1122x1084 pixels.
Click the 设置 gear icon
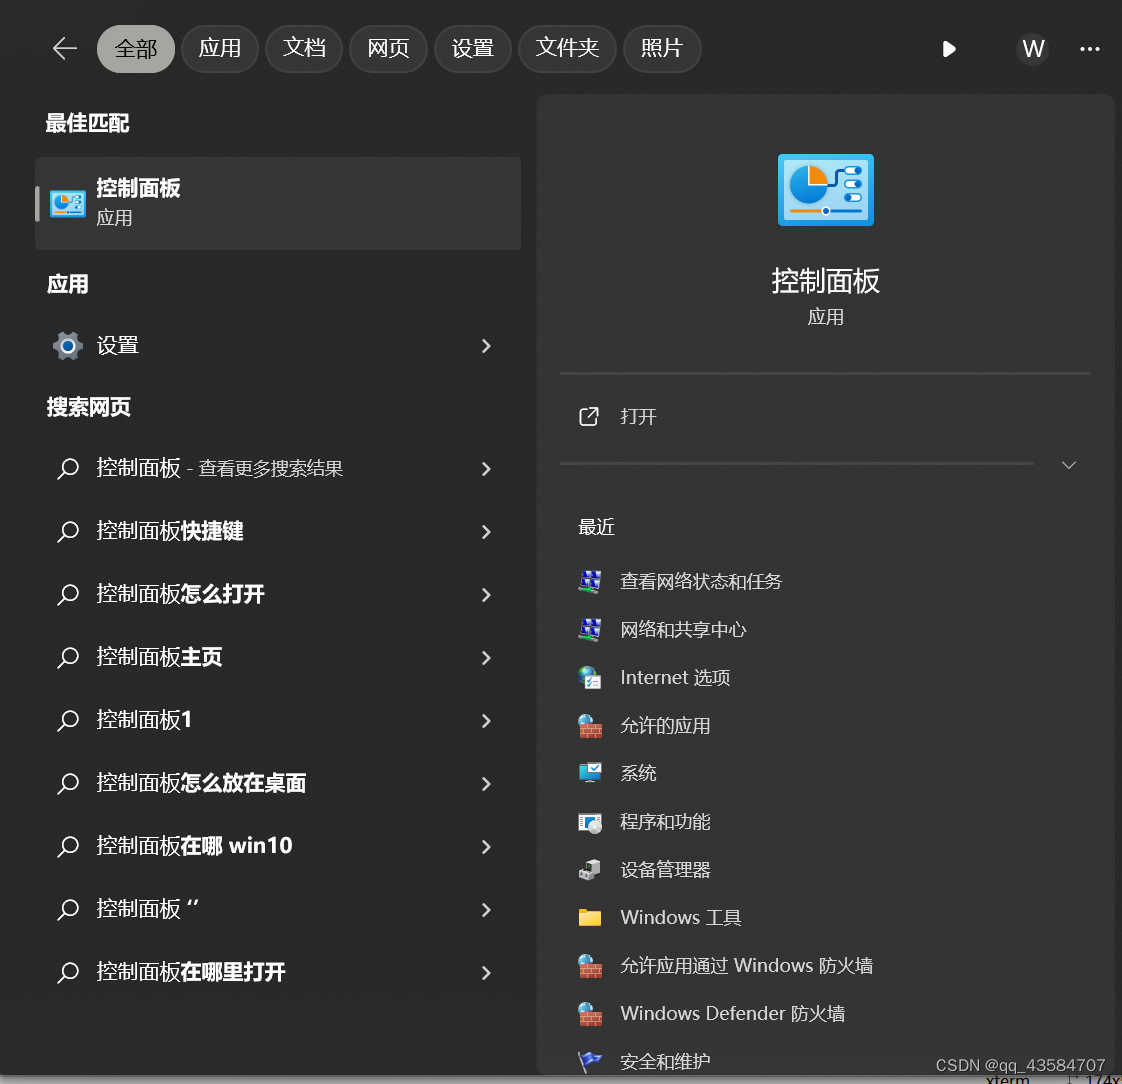coord(67,346)
